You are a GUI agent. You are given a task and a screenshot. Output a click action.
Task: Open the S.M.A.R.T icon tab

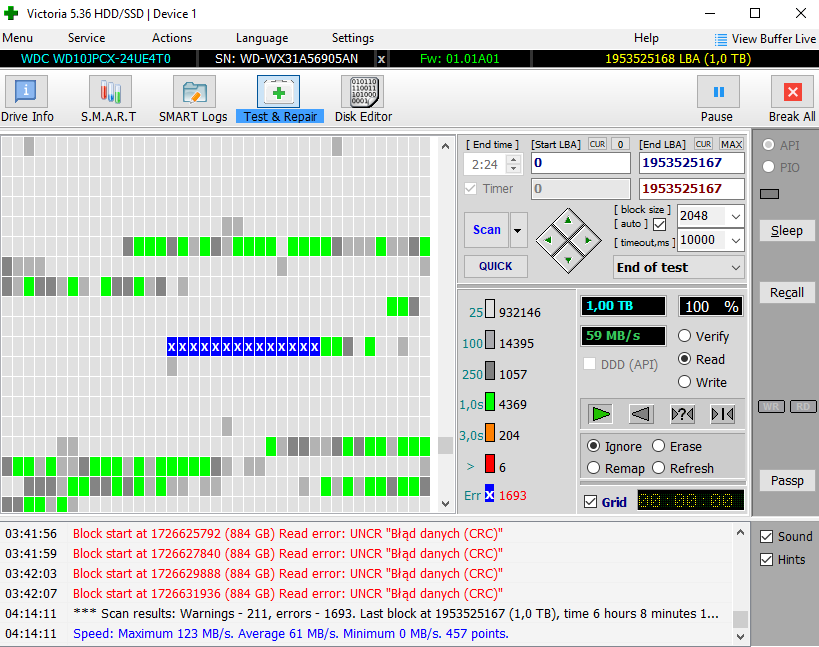pyautogui.click(x=110, y=92)
